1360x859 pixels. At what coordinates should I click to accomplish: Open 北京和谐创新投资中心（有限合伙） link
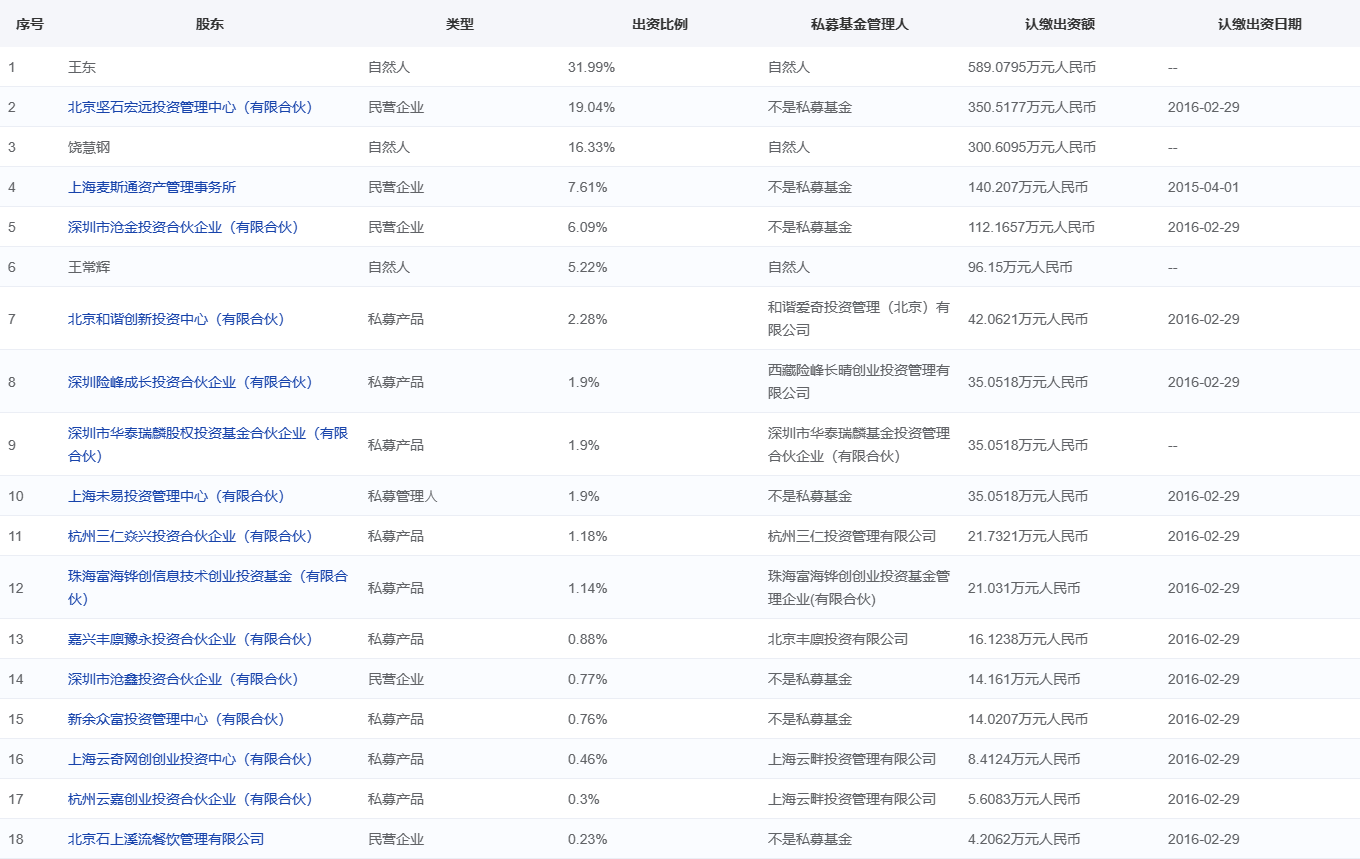[176, 319]
